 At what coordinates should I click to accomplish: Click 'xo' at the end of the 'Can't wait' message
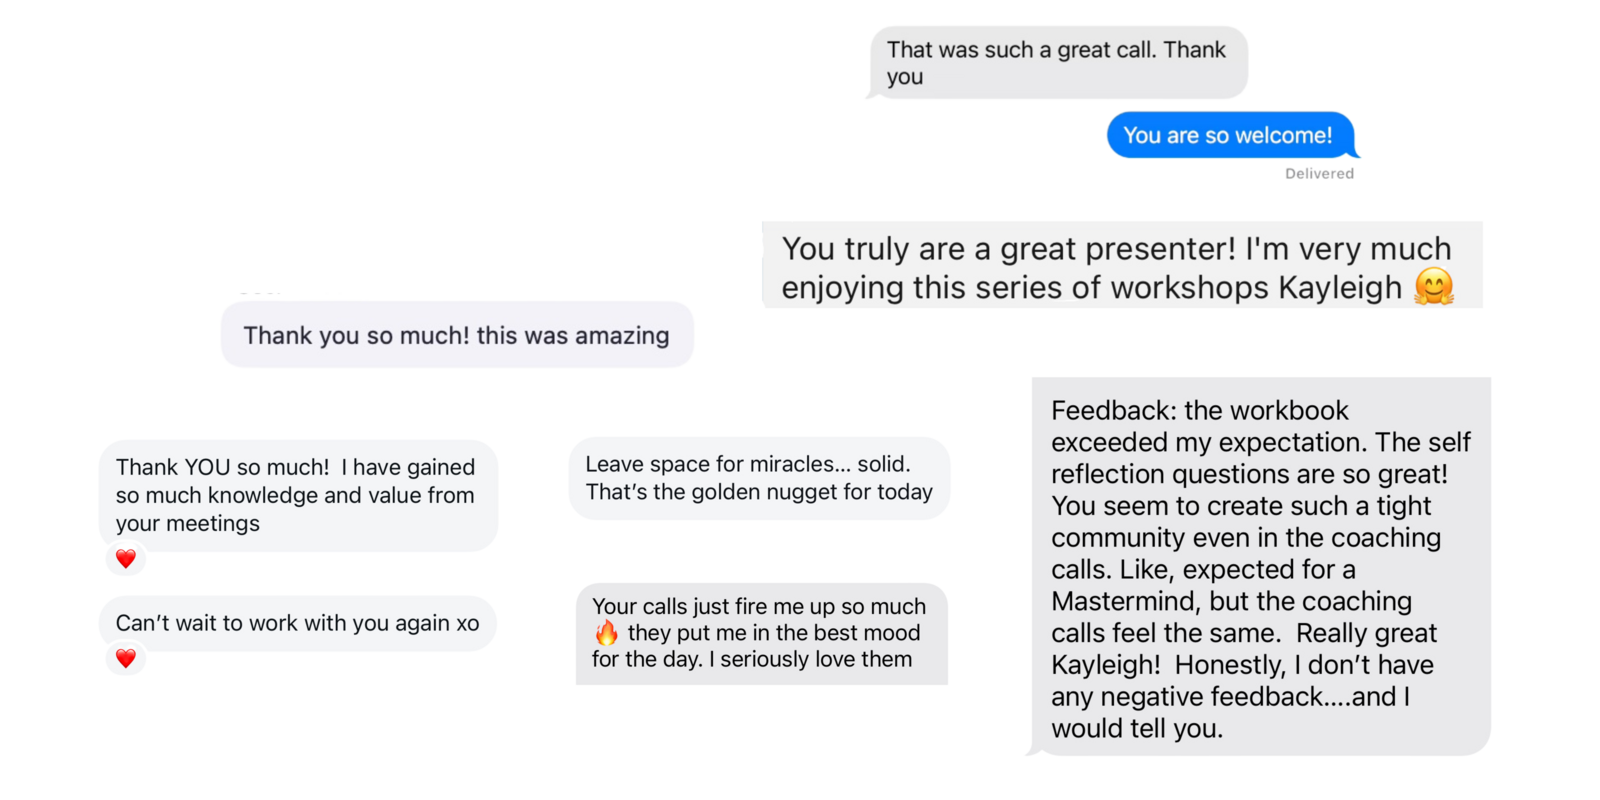[467, 623]
